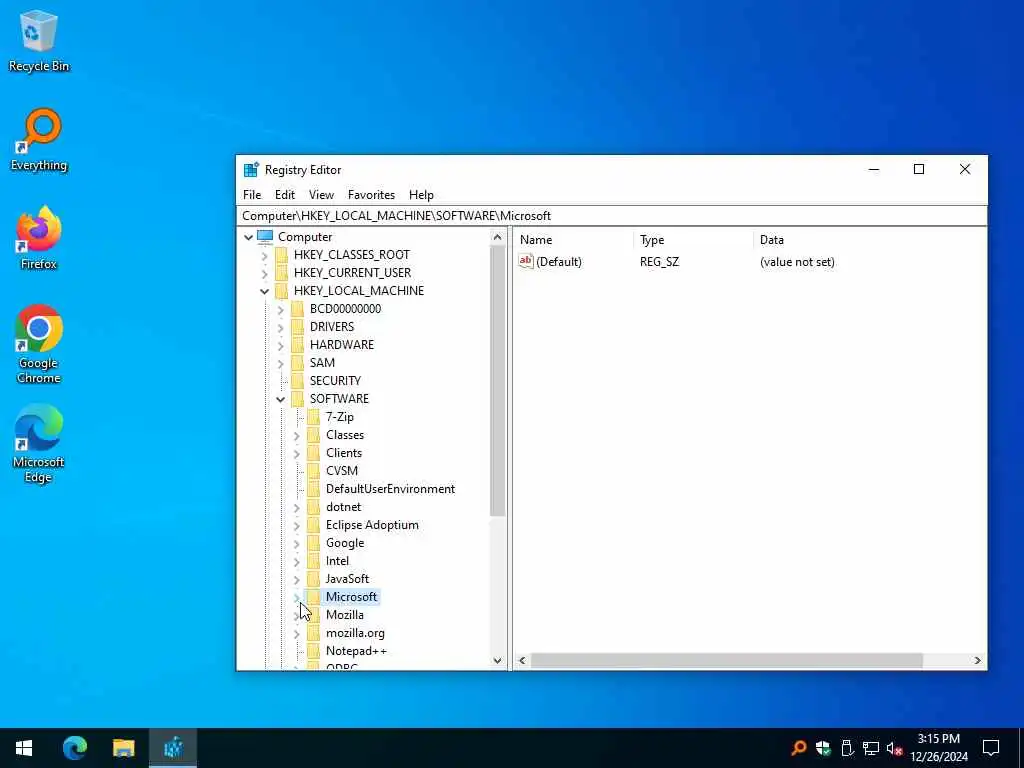This screenshot has width=1024, height=768.
Task: Click the SECURITY folder icon
Action: (x=298, y=381)
